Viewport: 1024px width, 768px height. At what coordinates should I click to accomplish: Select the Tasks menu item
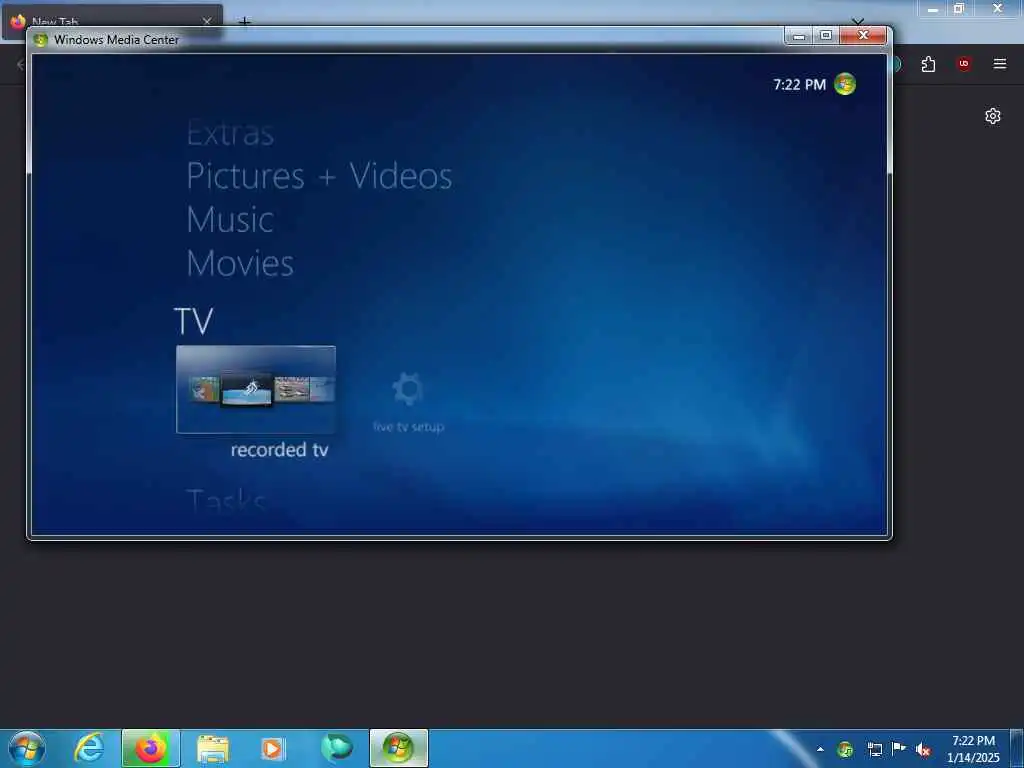coord(226,501)
